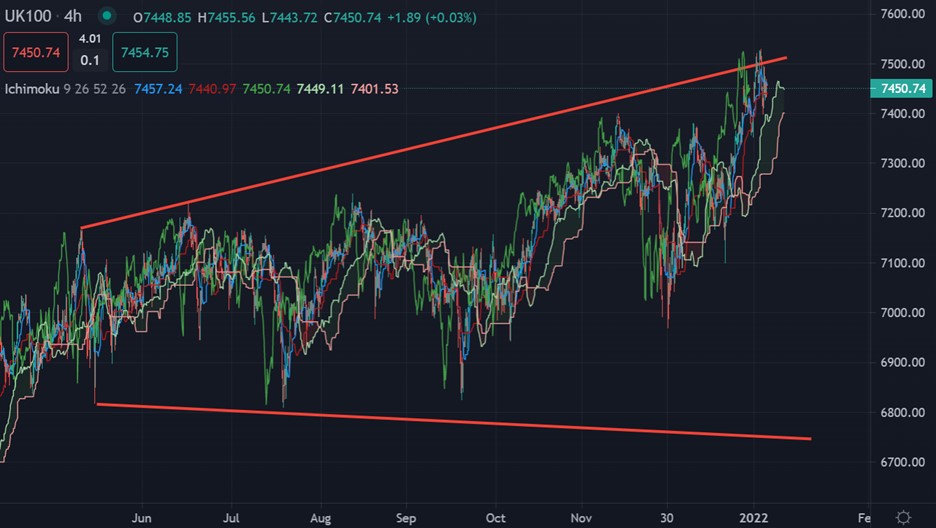Click the blue Ichimoku value 7457.24
Viewport: 936px width, 528px height.
pos(158,89)
